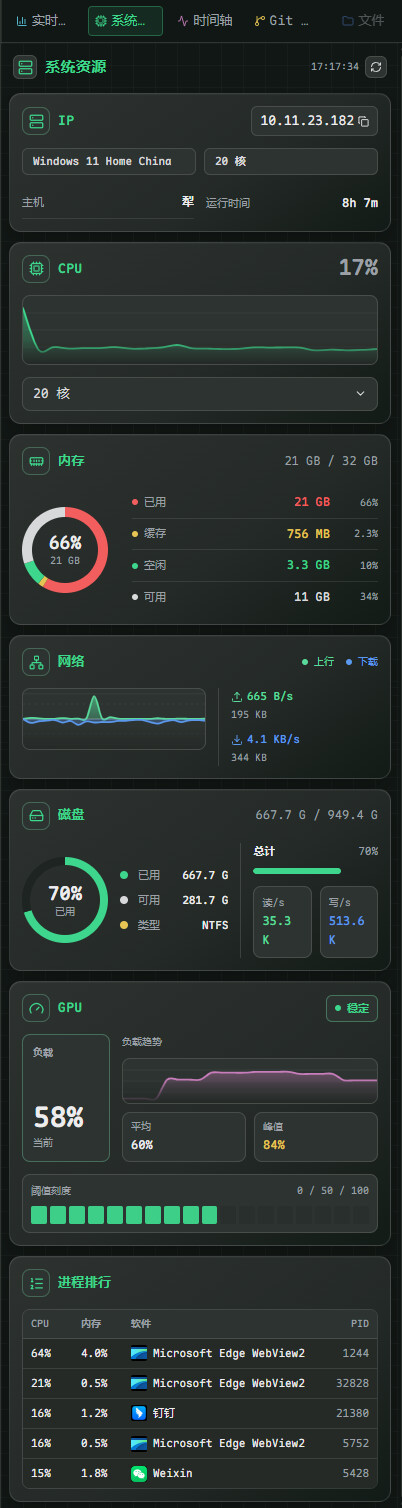
Task: Toggle the download legend in network card
Action: pos(362,662)
